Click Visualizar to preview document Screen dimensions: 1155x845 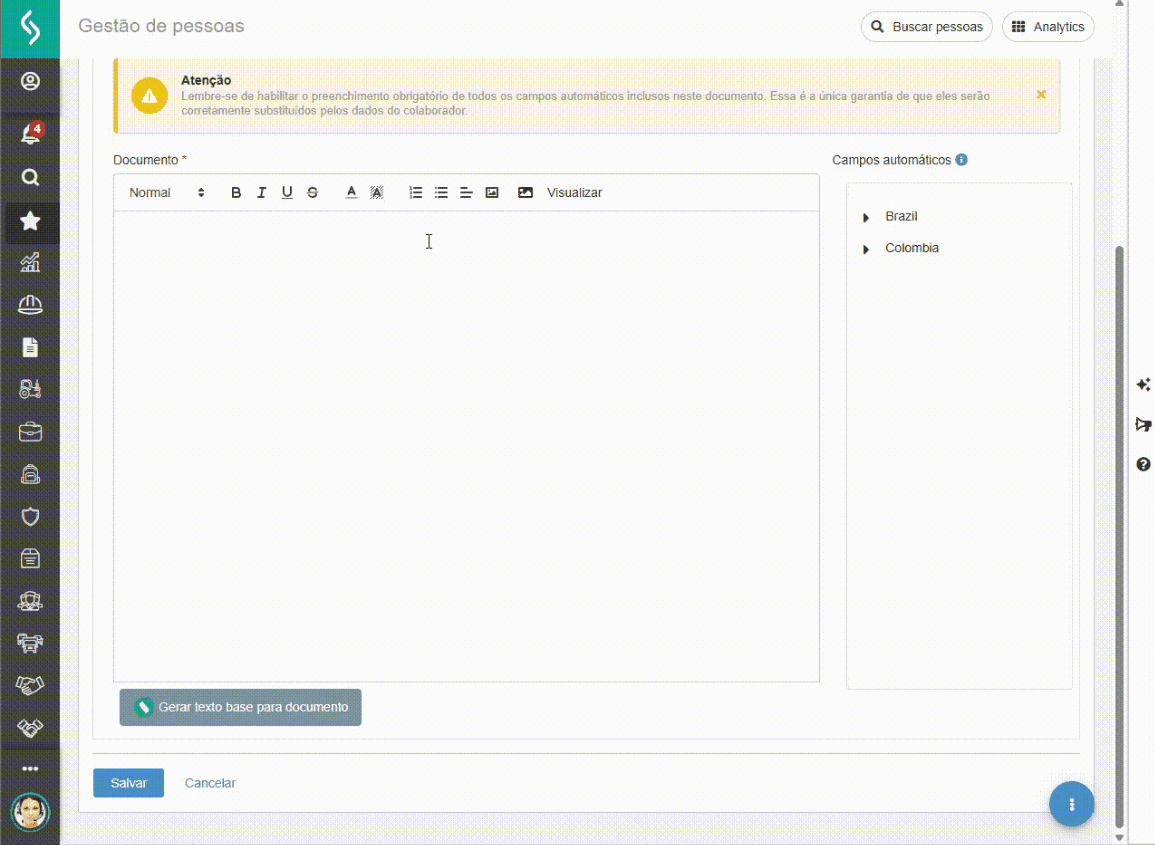[x=575, y=192]
